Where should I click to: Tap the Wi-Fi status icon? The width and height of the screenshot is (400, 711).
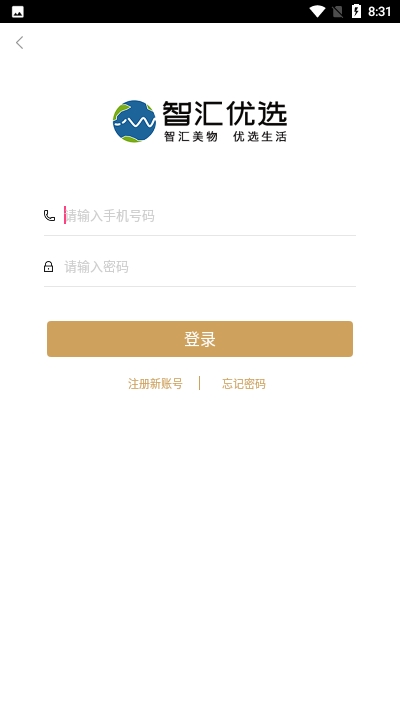click(x=317, y=11)
